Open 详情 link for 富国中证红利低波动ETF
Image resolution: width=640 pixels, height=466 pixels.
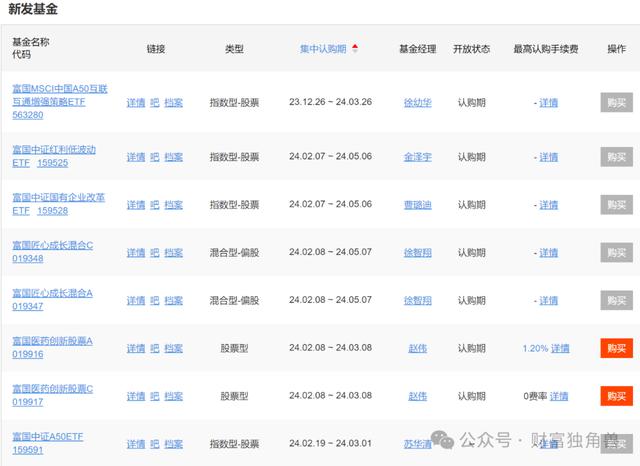(x=136, y=157)
